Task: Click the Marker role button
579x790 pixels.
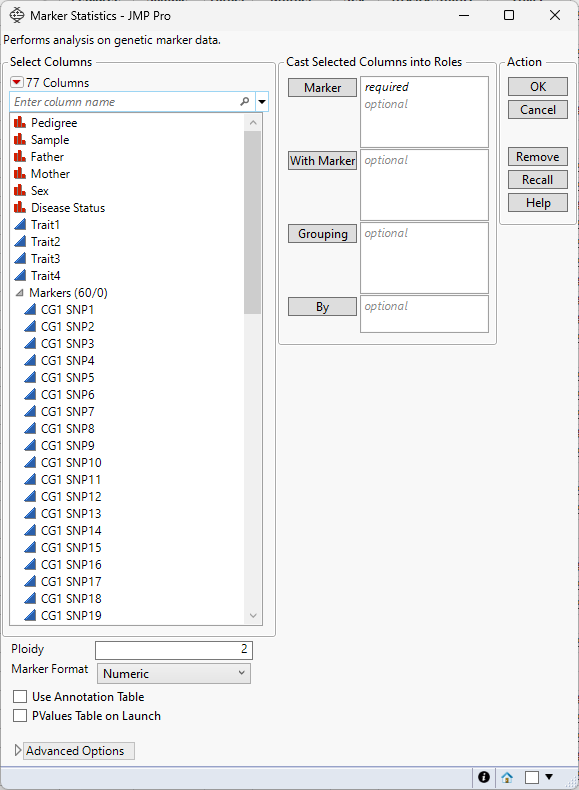Action: (323, 88)
